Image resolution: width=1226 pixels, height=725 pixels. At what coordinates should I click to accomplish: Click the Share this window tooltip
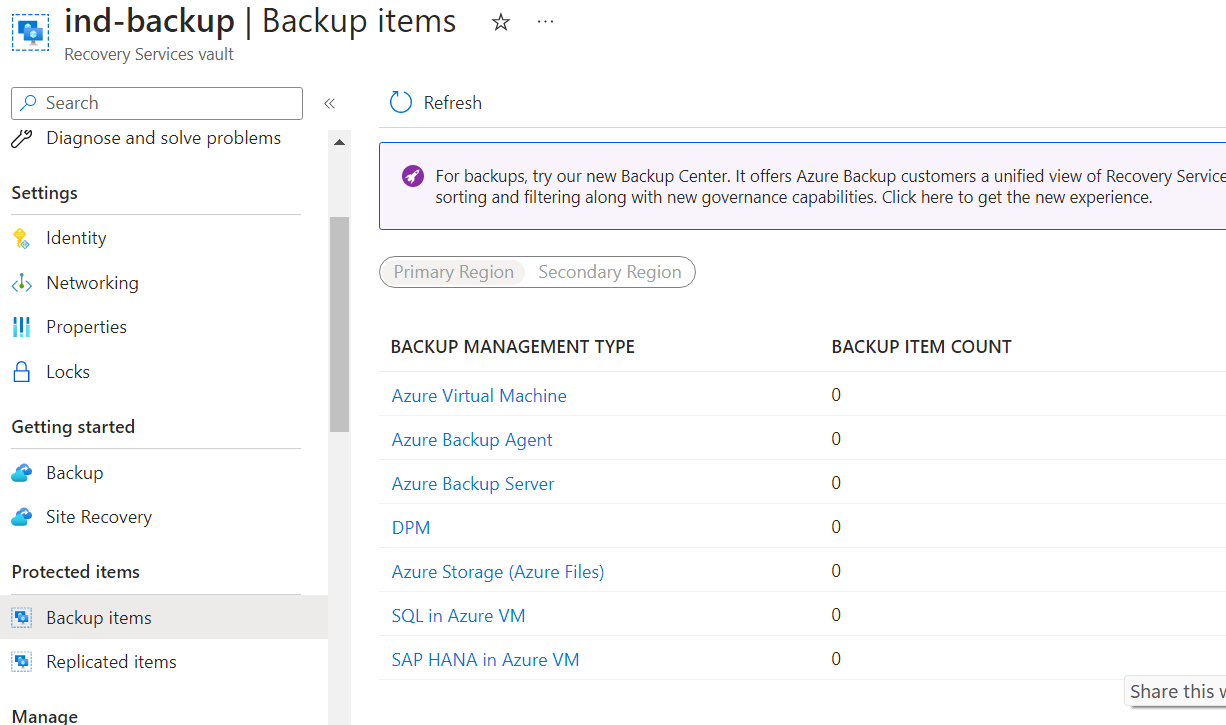pos(1175,691)
